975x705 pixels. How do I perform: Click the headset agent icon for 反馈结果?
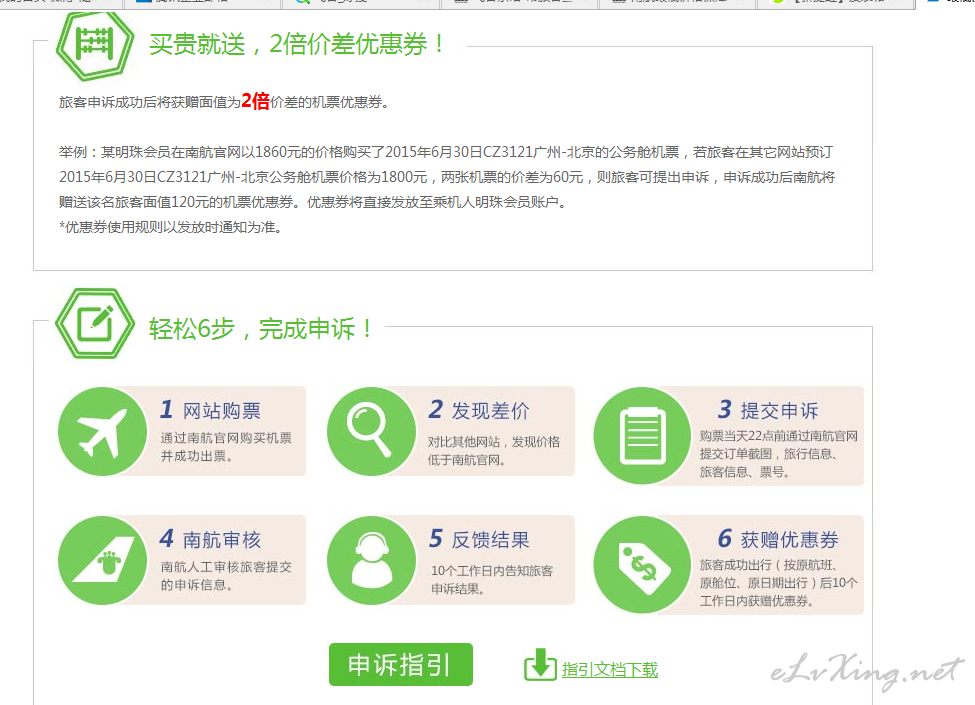pos(371,560)
